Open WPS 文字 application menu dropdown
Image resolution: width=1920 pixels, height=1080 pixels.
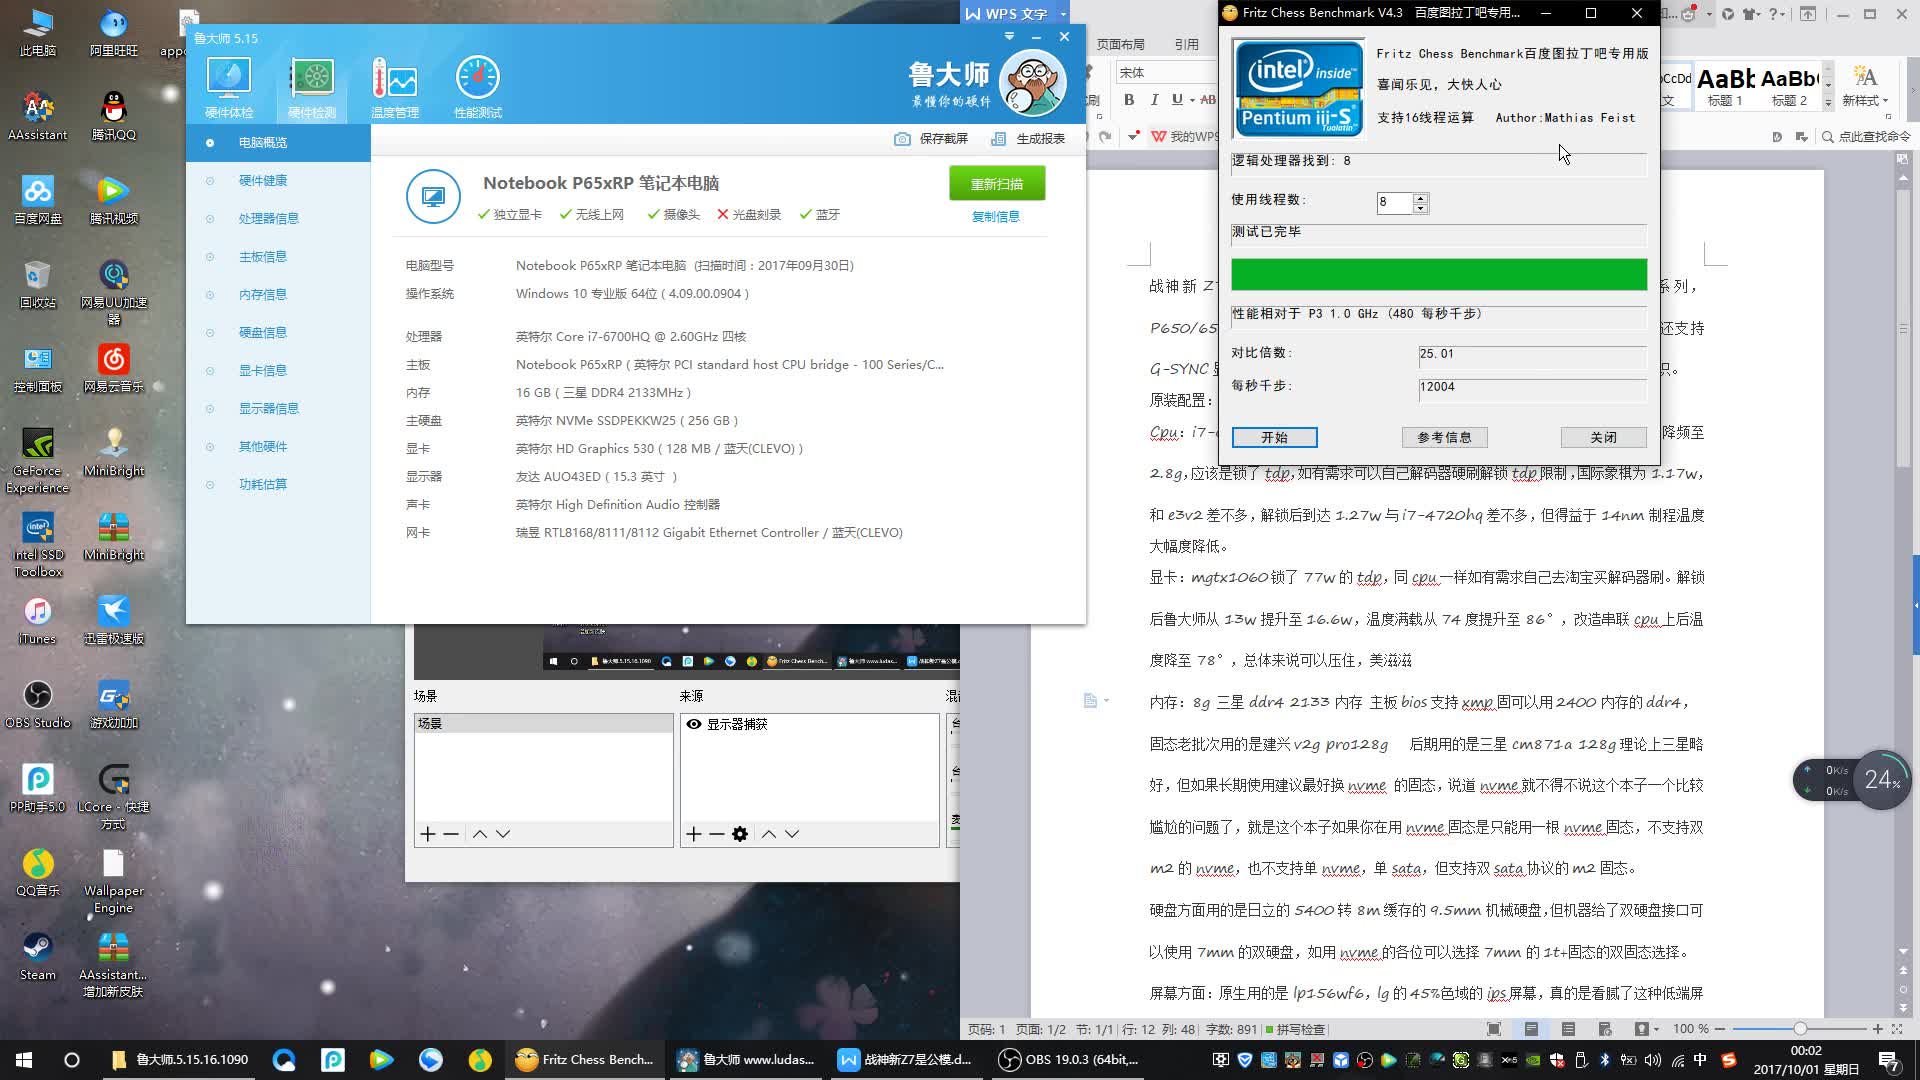click(1063, 14)
